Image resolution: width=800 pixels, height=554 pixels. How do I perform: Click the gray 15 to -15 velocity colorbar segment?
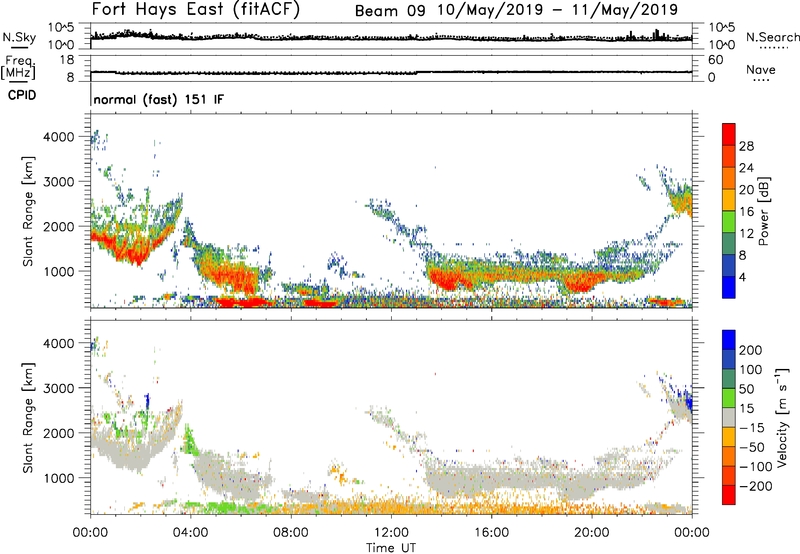(x=729, y=418)
